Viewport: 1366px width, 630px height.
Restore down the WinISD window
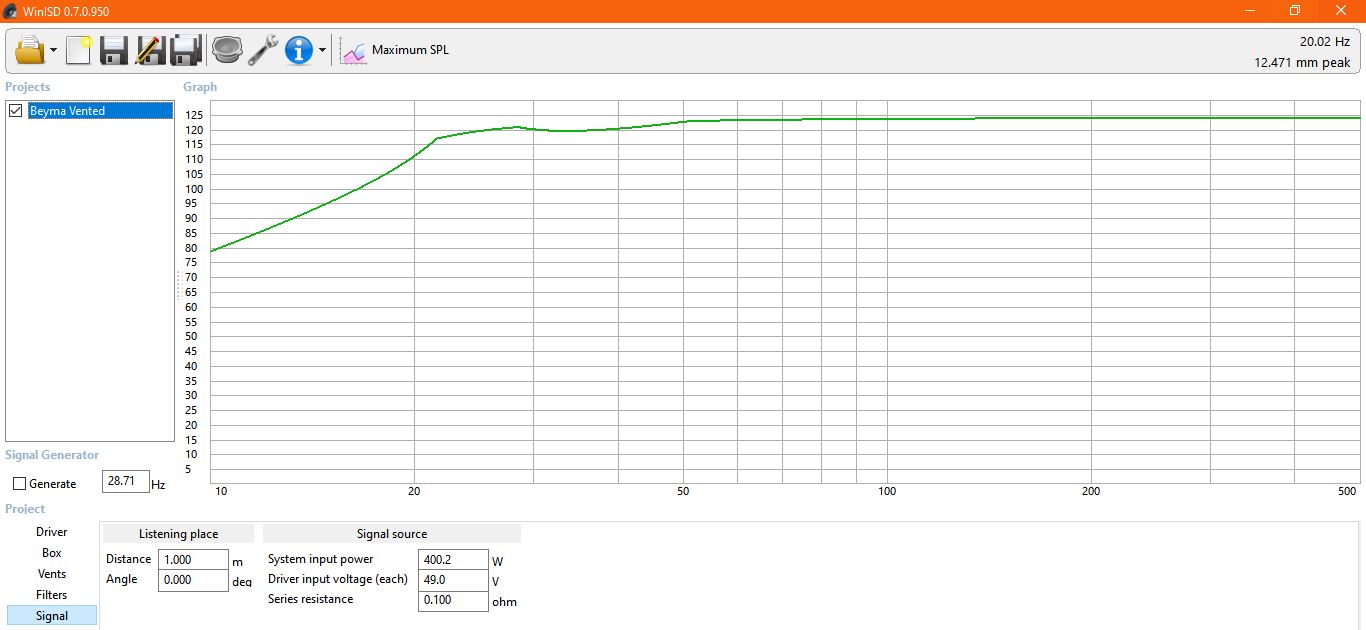pyautogui.click(x=1295, y=10)
